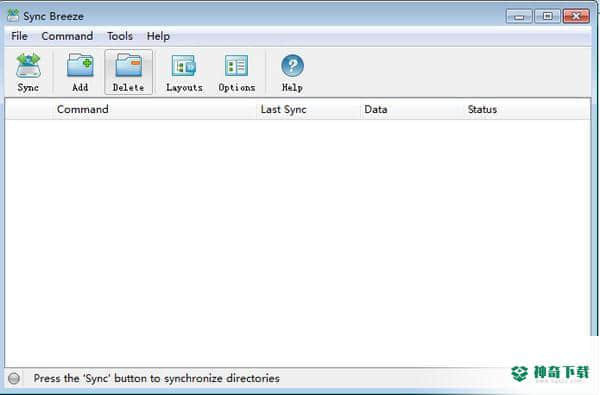Click the Sync toolbar icon
600x395 pixels.
[28, 72]
